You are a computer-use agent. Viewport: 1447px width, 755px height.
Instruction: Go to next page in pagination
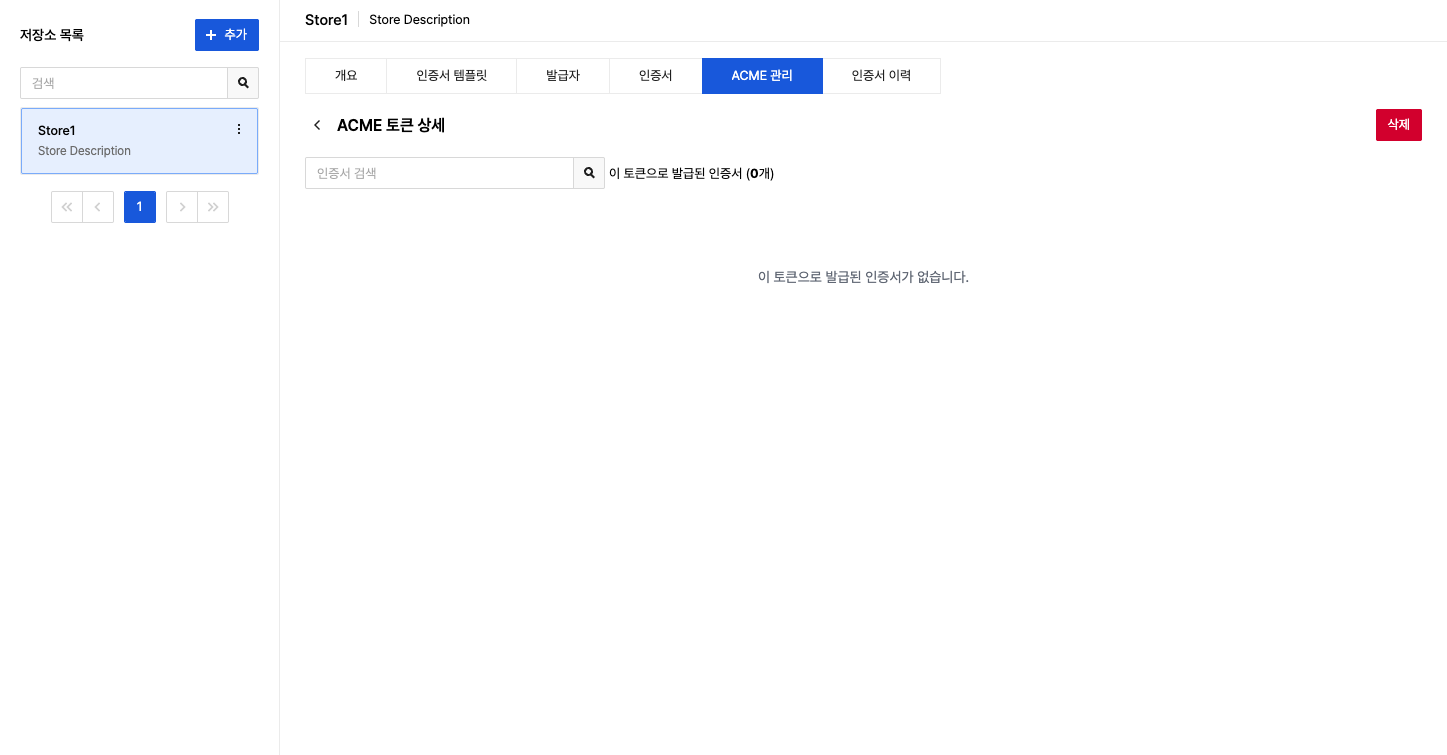182,207
